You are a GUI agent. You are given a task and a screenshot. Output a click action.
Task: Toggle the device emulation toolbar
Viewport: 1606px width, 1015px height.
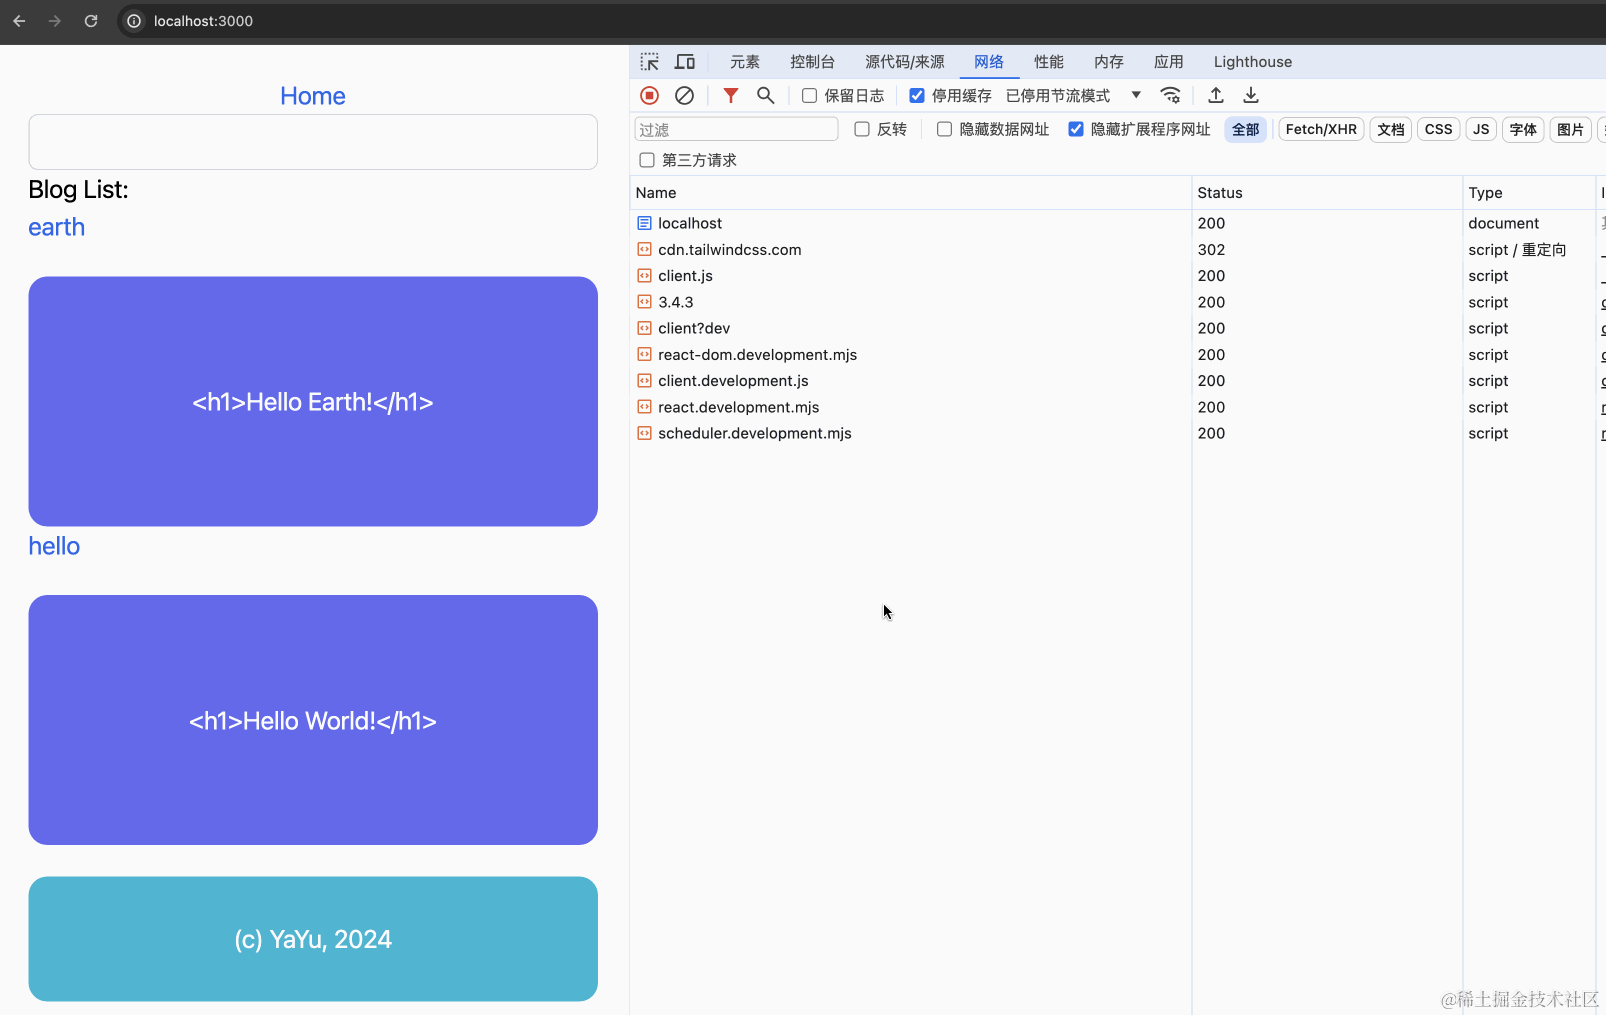685,61
